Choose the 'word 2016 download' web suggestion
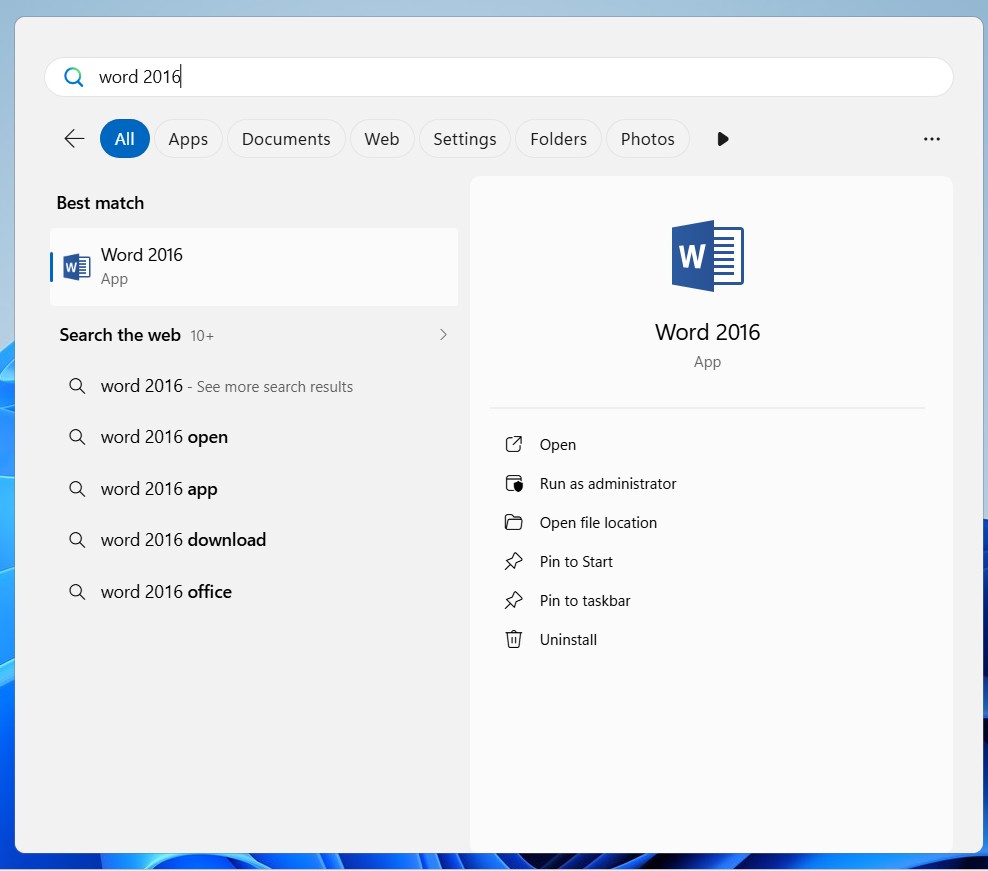 (x=183, y=540)
